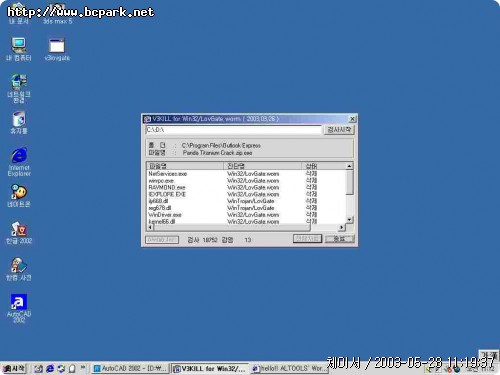Select the 휴지통 recycle bin icon

click(19, 123)
